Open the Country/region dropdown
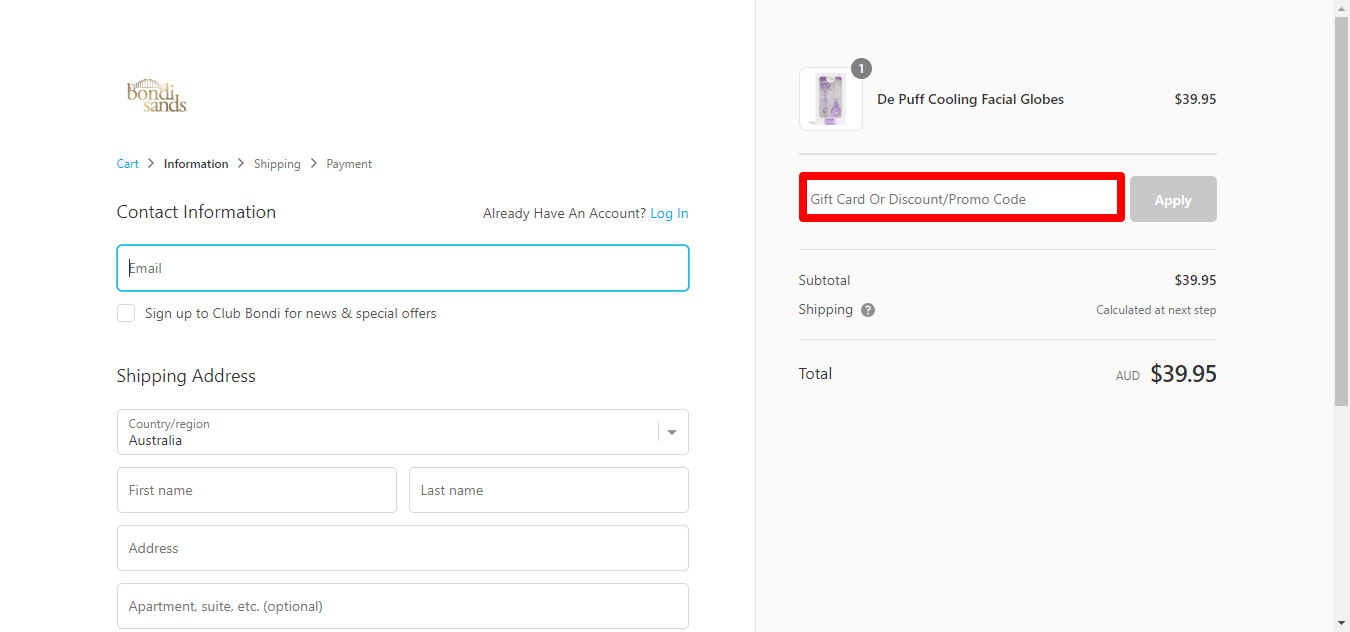This screenshot has width=1350, height=632. (x=402, y=432)
